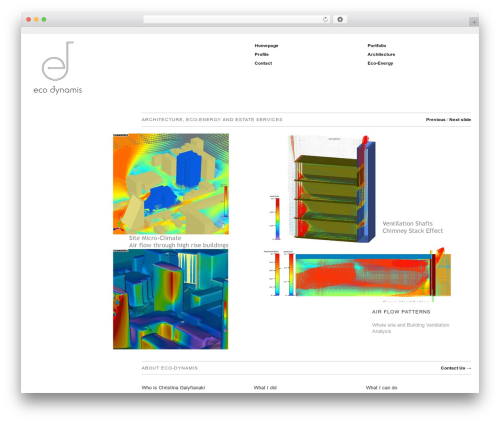Image resolution: width=500 pixels, height=423 pixels.
Task: Click Who is Christina Galyfianaki heading
Action: tap(173, 388)
